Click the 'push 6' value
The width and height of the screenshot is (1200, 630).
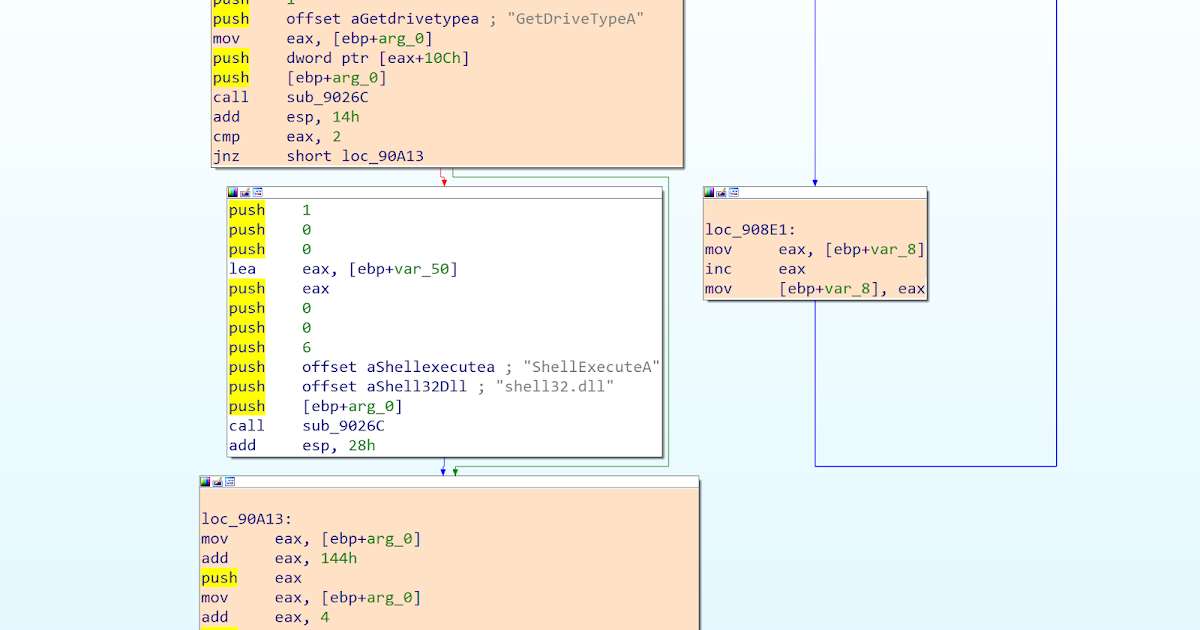(307, 347)
